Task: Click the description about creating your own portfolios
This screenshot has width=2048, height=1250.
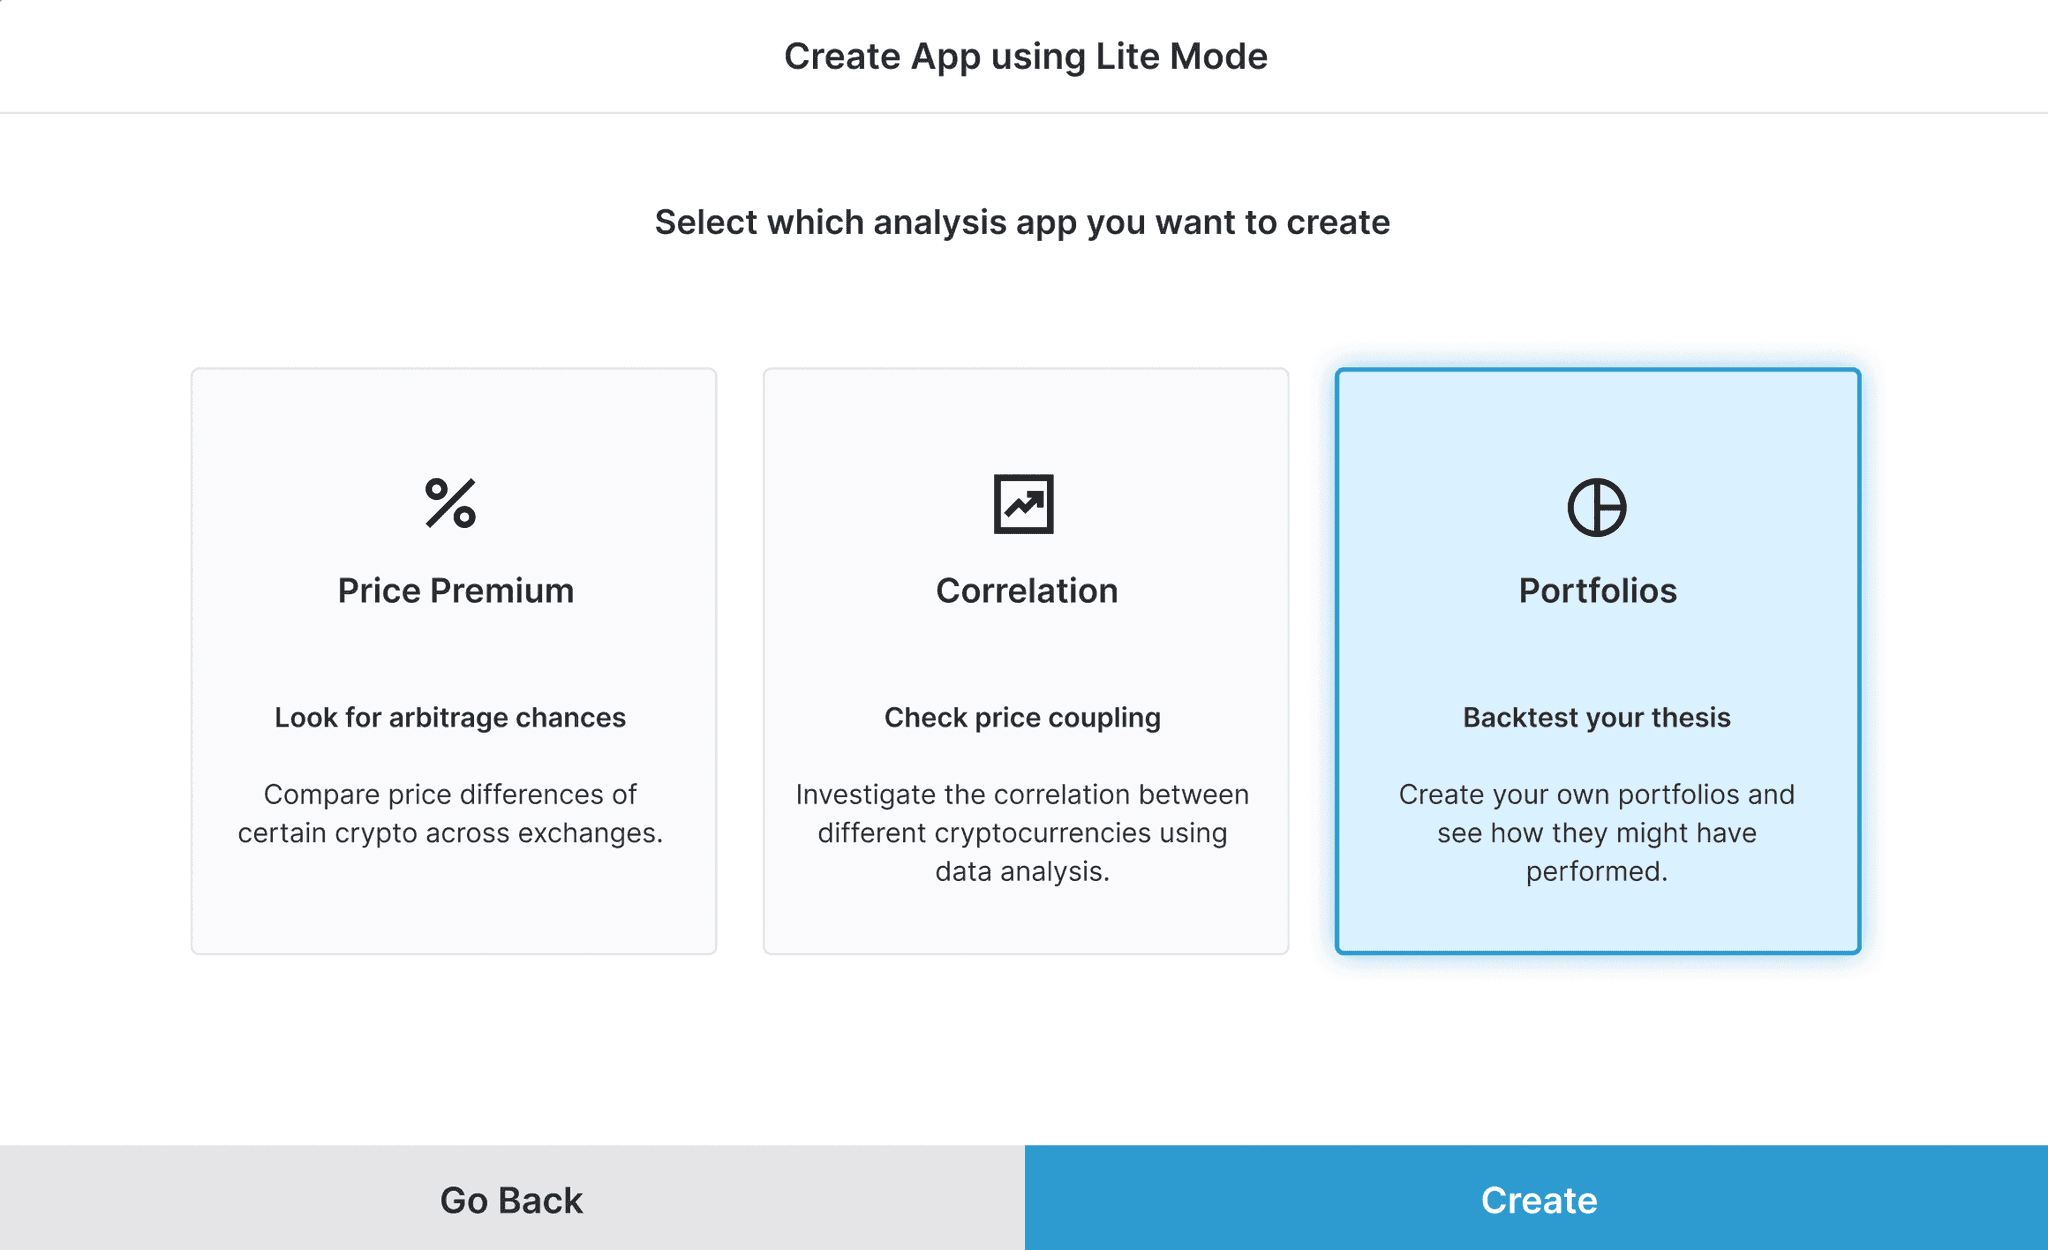Action: [x=1596, y=832]
